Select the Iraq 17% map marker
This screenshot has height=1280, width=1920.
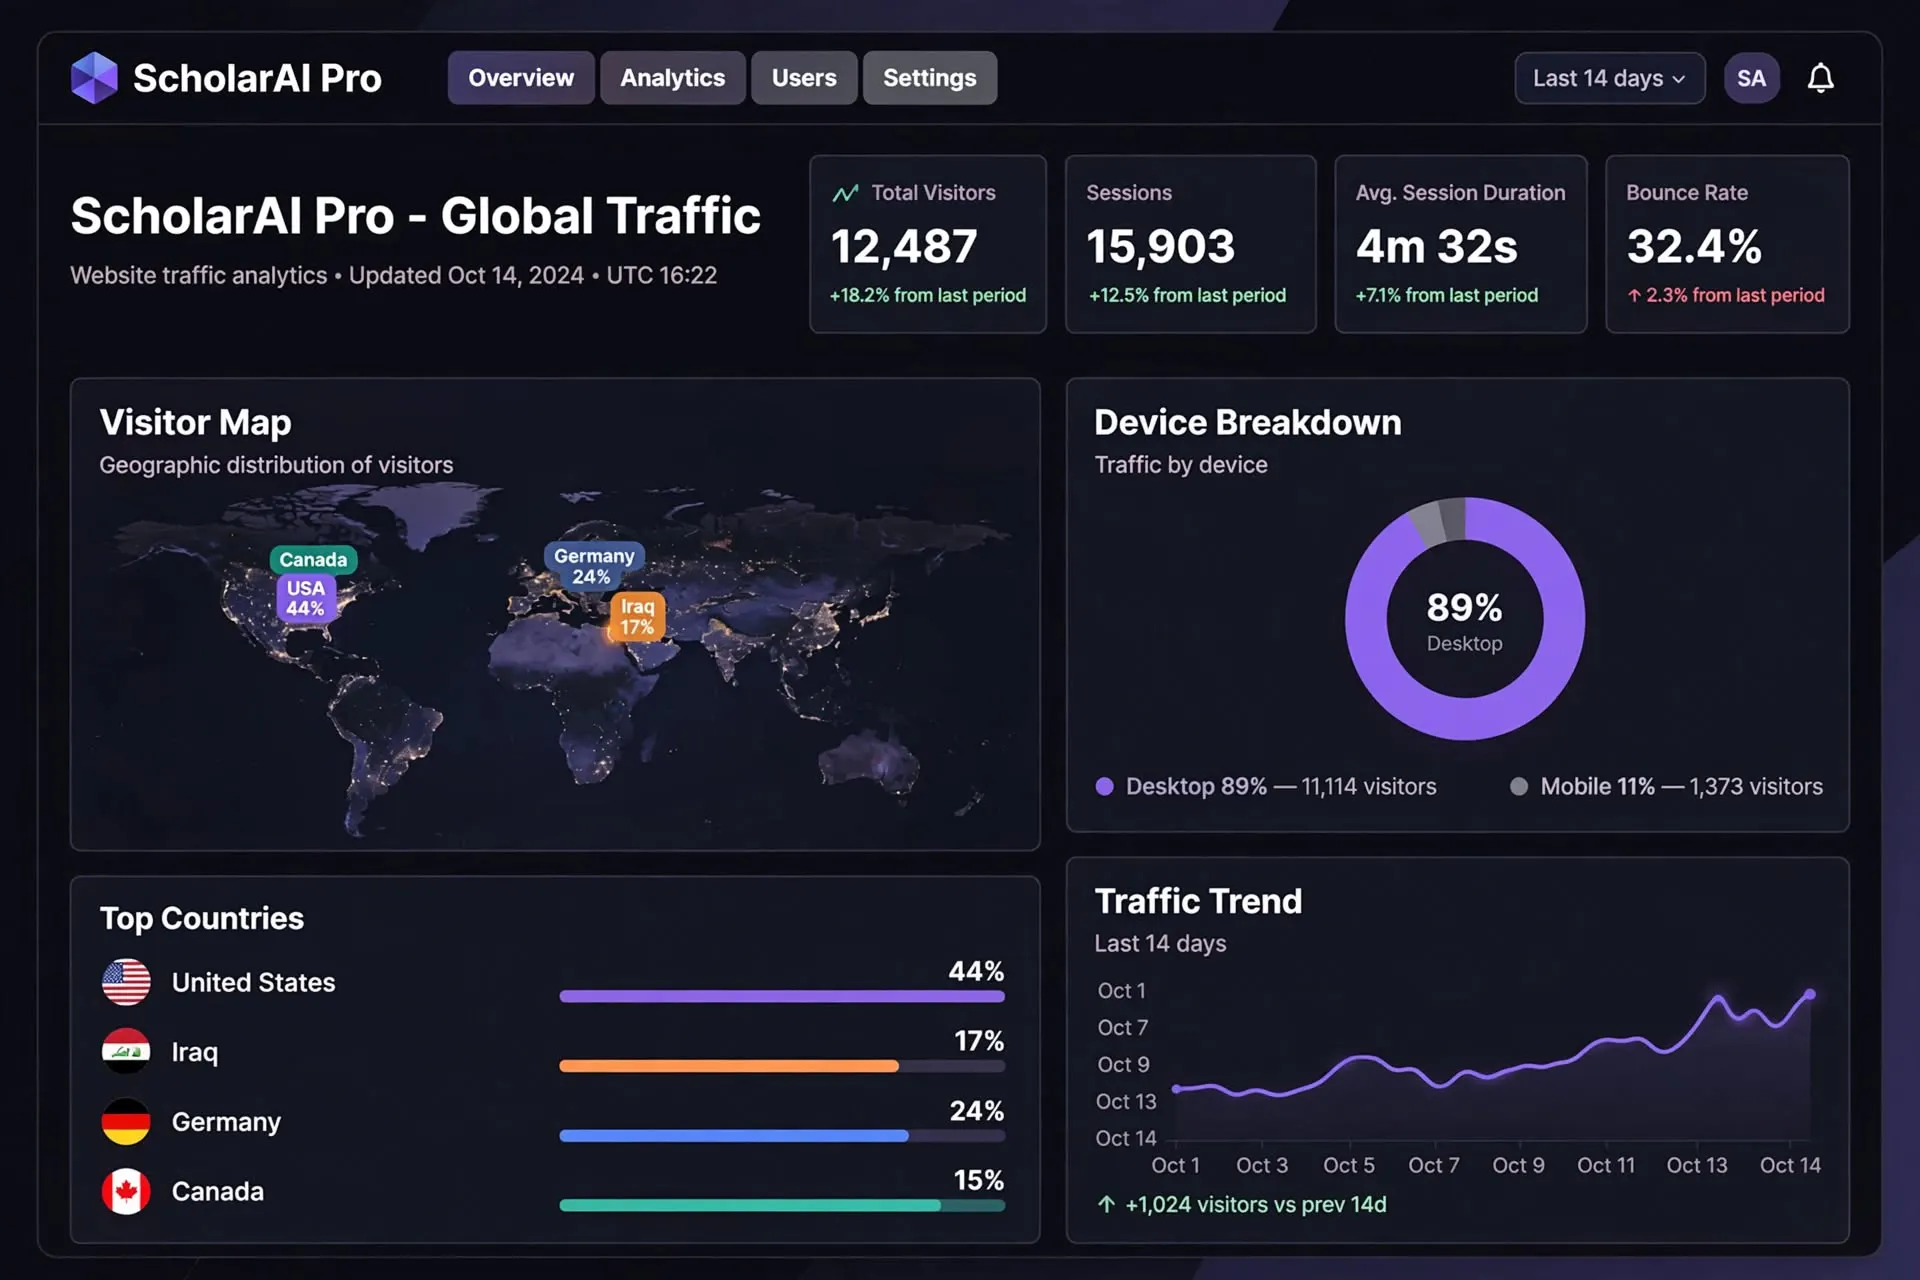tap(637, 616)
